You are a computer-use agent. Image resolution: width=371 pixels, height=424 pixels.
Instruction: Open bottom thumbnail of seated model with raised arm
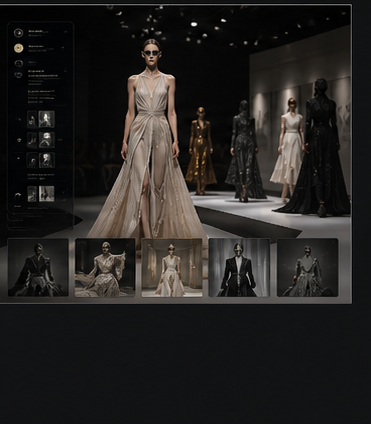point(105,267)
